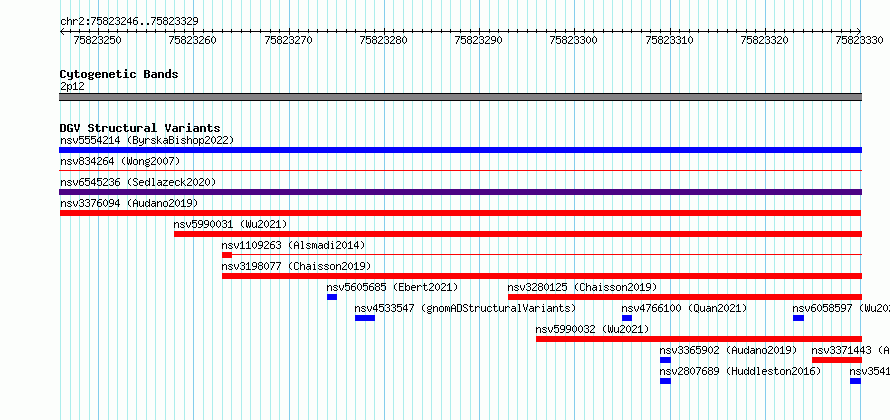
Task: Click the gray 2p12 cytogenetic band bar
Action: pos(461,97)
